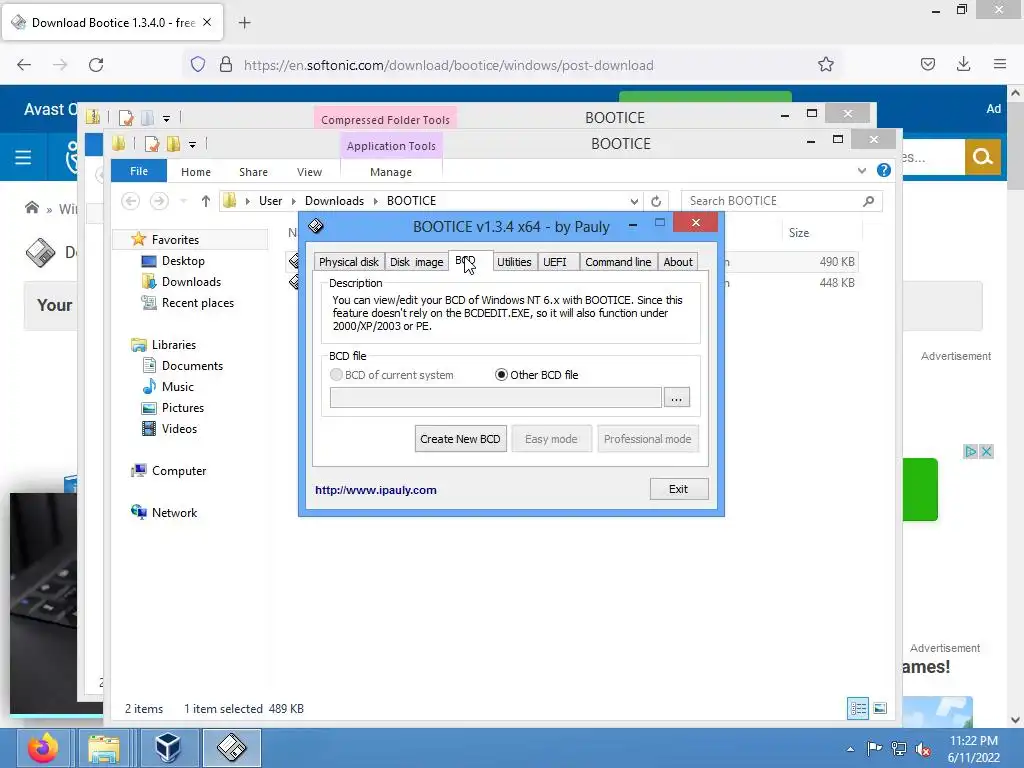Bookmark this page with the star icon
The width and height of the screenshot is (1024, 768).
[825, 65]
